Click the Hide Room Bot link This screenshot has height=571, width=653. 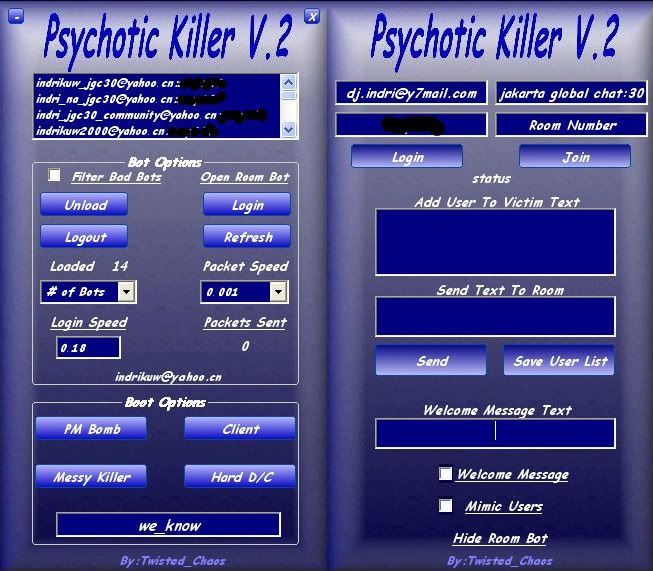[x=500, y=538]
